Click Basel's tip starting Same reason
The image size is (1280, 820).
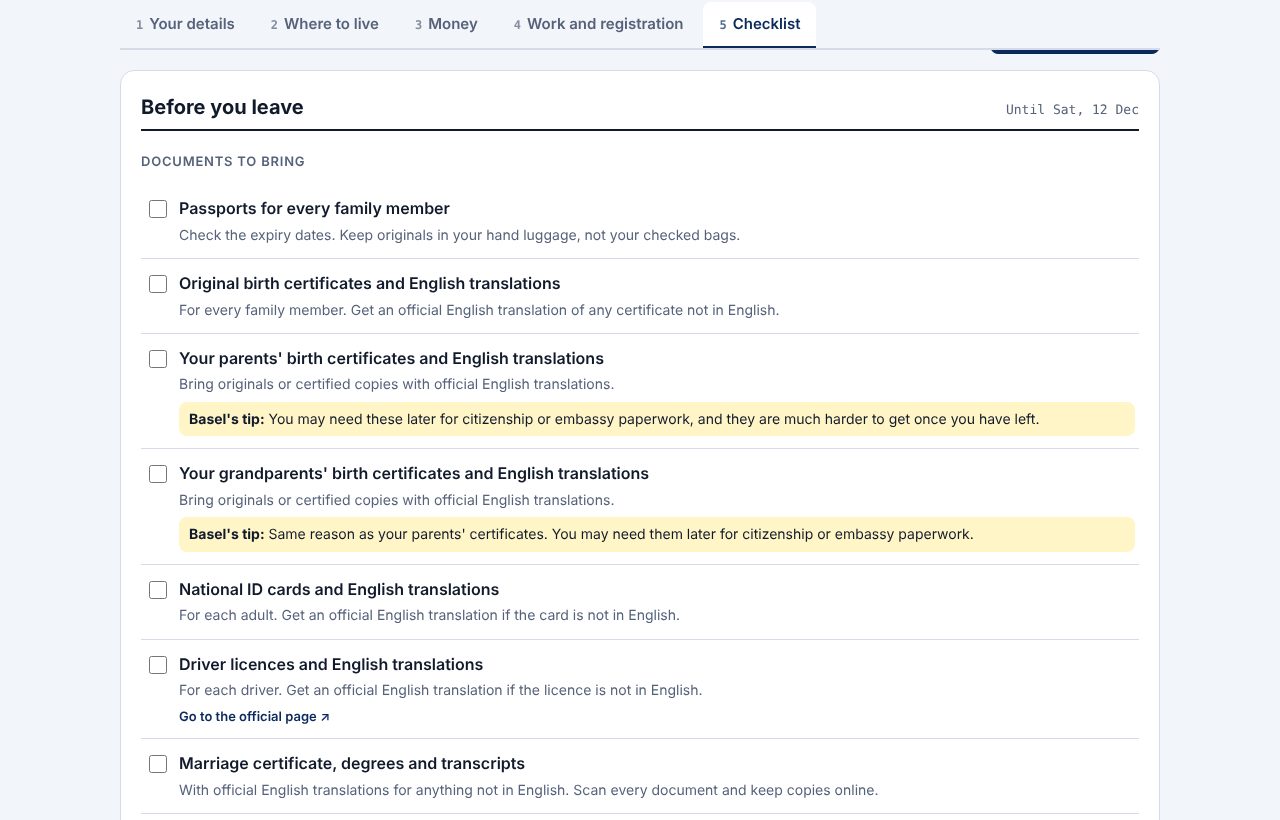pos(657,534)
